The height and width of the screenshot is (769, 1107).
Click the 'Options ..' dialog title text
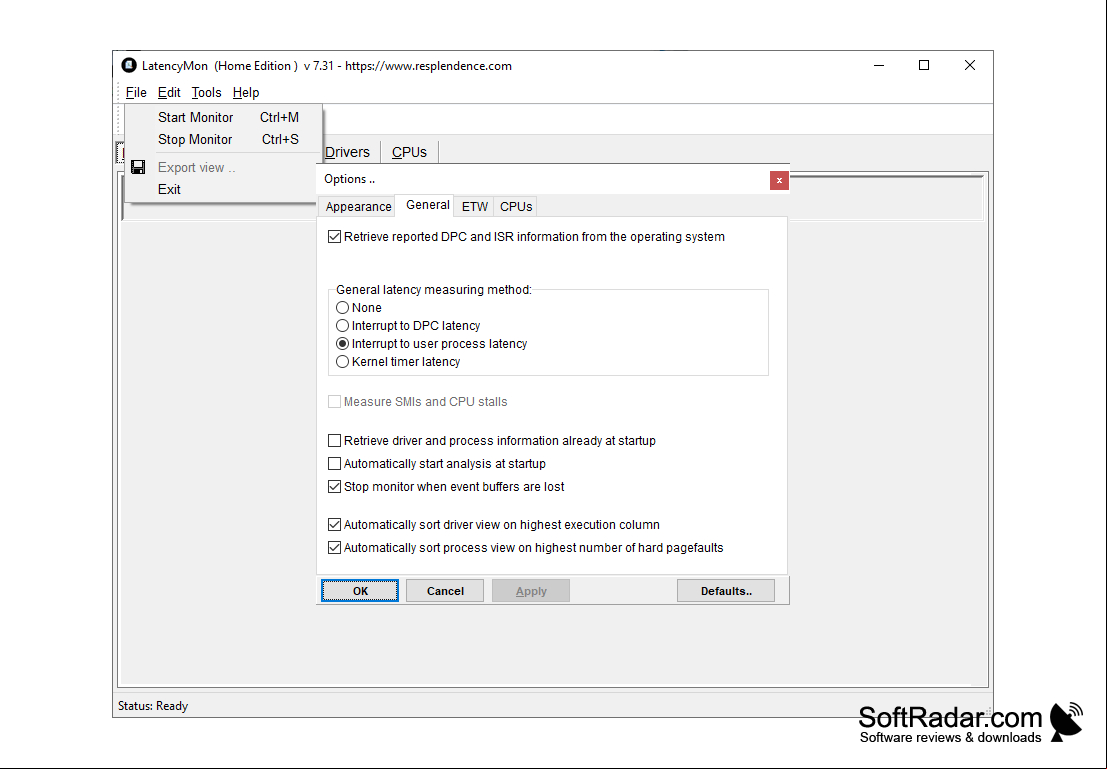(349, 179)
